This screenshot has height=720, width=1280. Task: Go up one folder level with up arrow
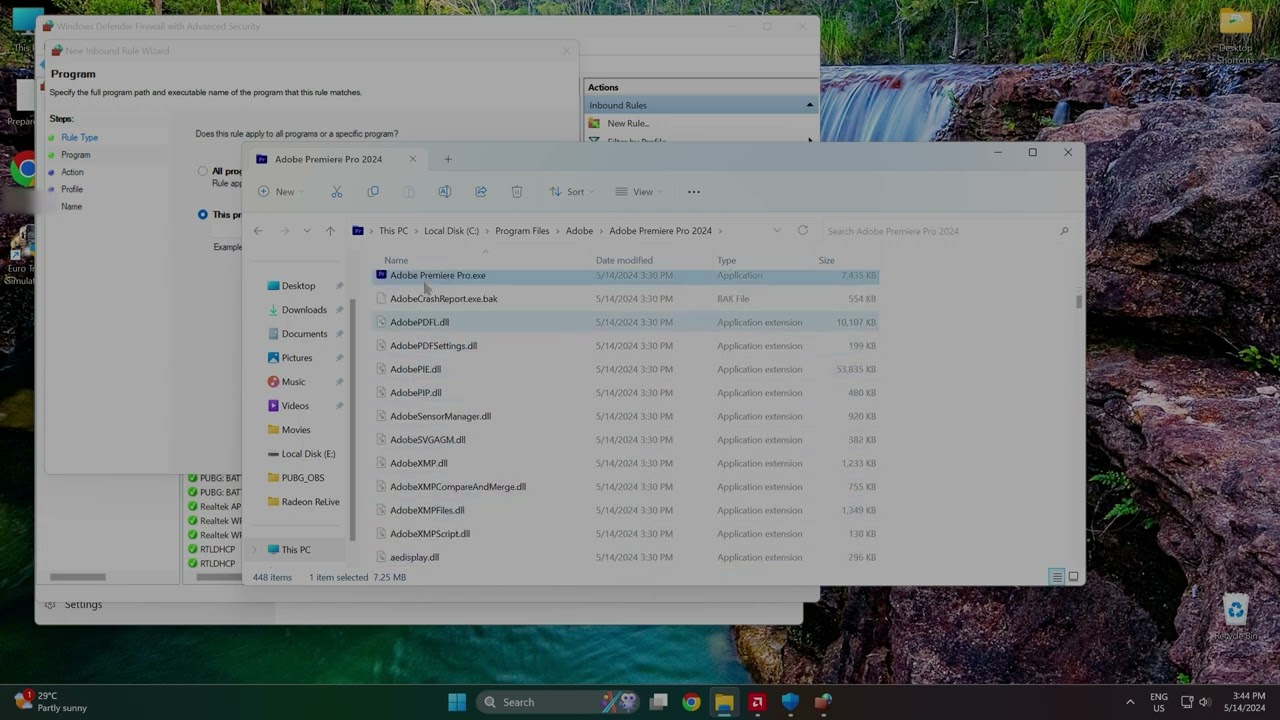tap(330, 231)
